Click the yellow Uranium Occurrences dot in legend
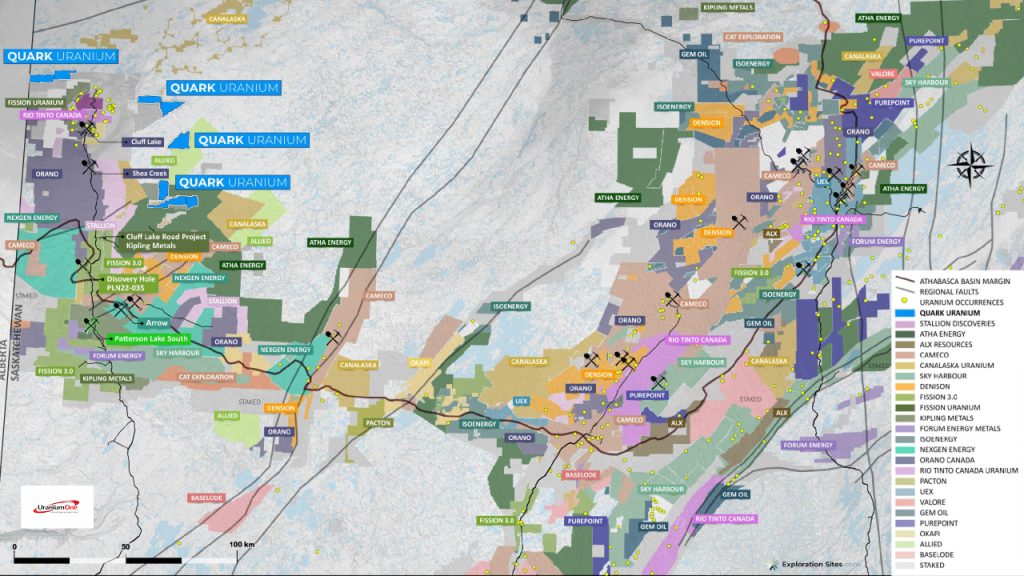Viewport: 1024px width, 576px height. (904, 302)
